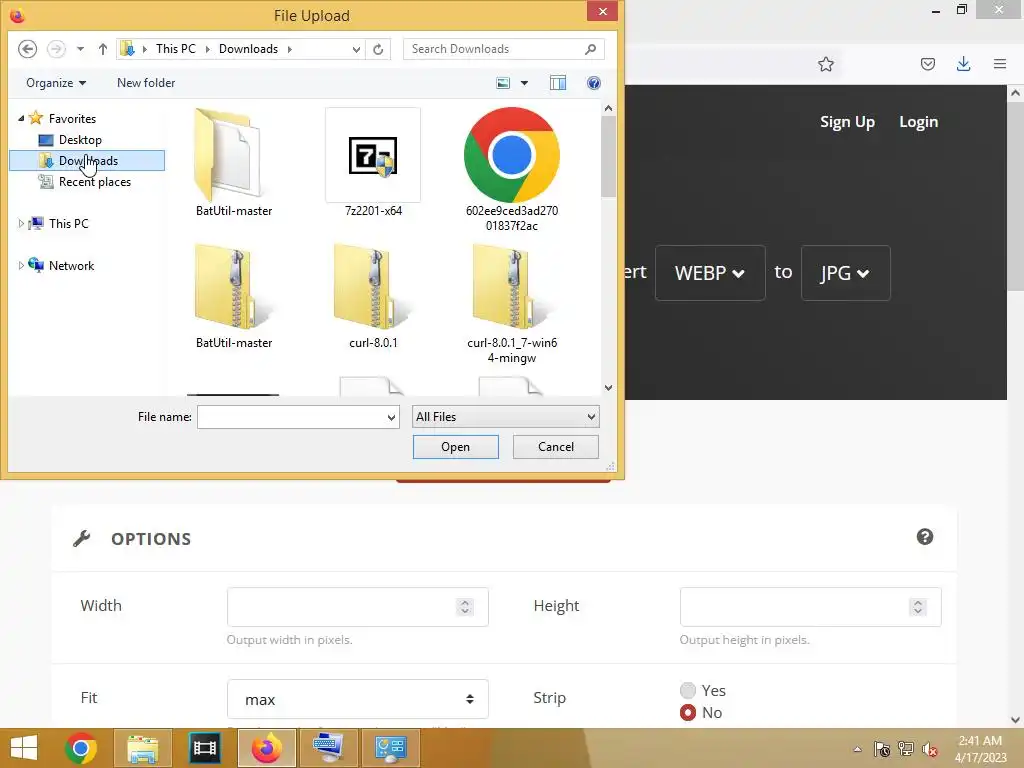Open recent locations dropdown arrow

click(80, 49)
